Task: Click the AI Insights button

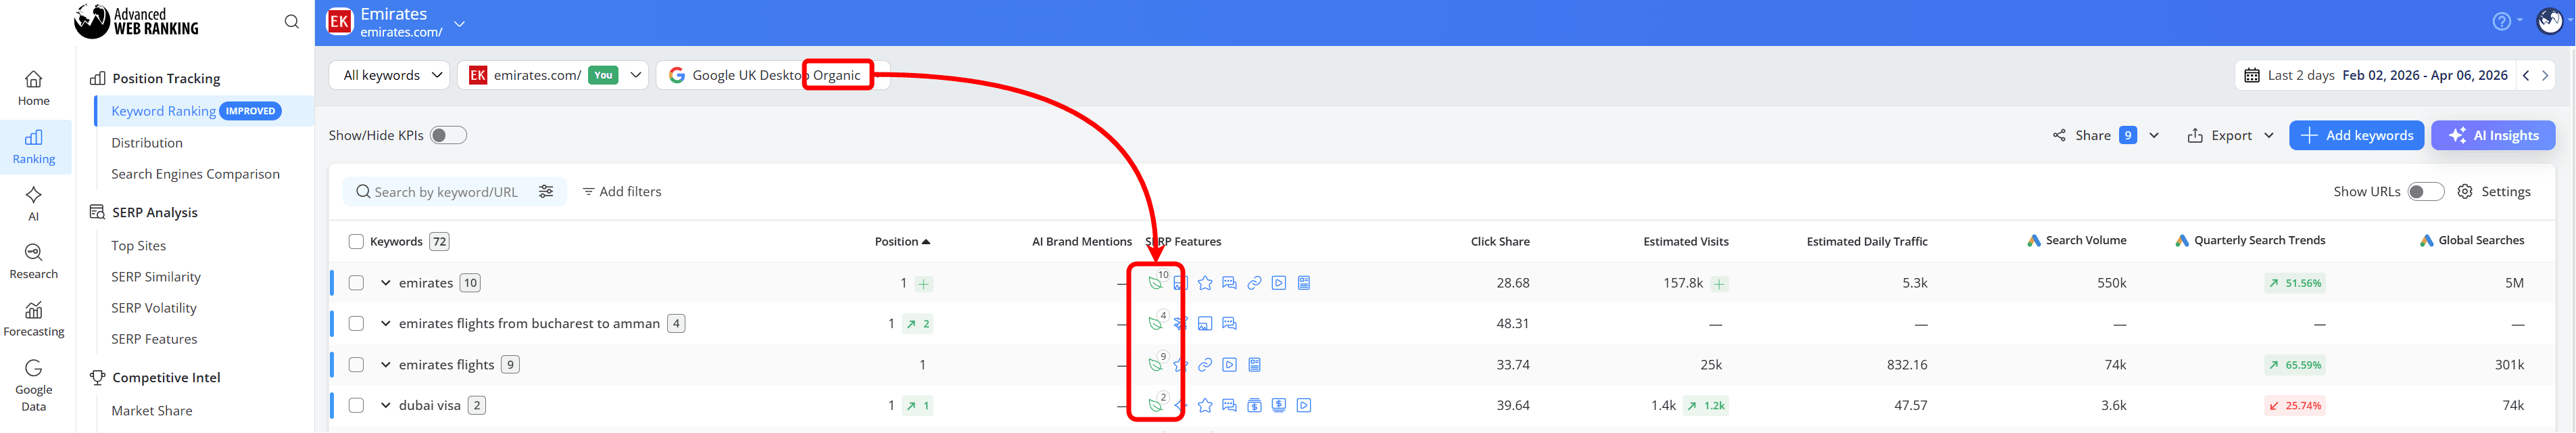Action: pyautogui.click(x=2493, y=135)
